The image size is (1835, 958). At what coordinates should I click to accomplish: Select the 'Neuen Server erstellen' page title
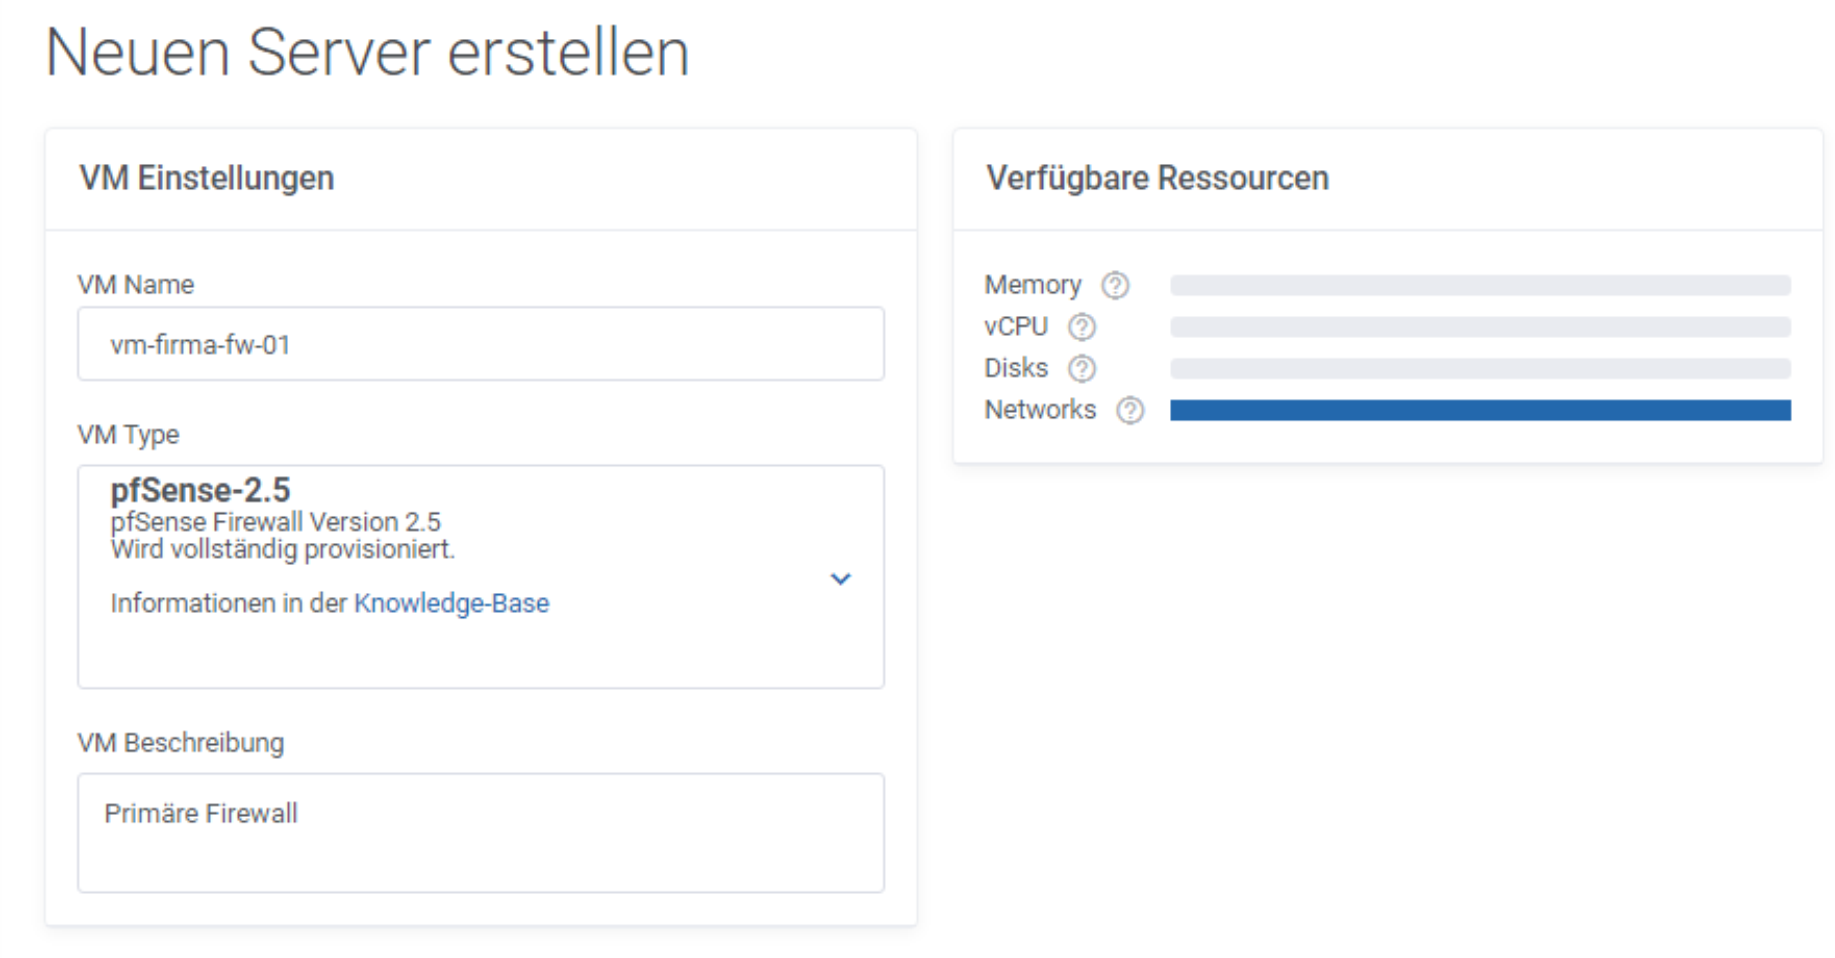(x=367, y=52)
